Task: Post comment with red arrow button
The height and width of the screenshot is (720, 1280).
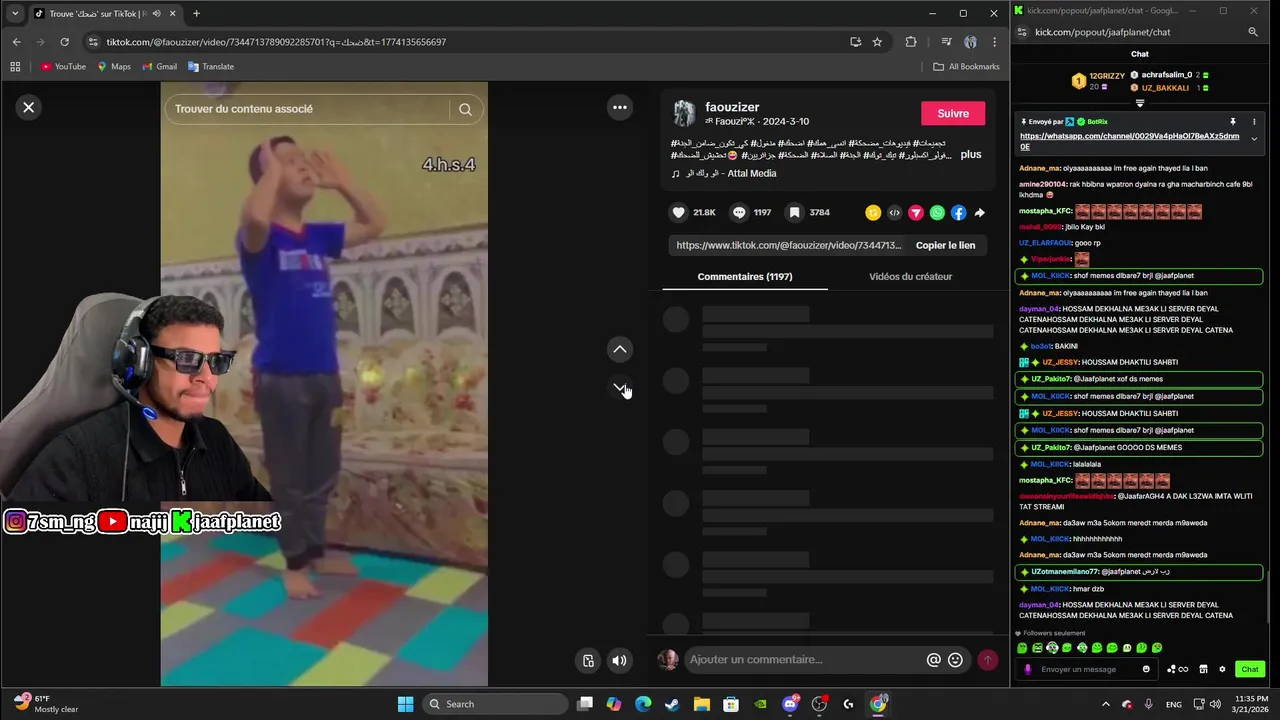Action: point(987,660)
